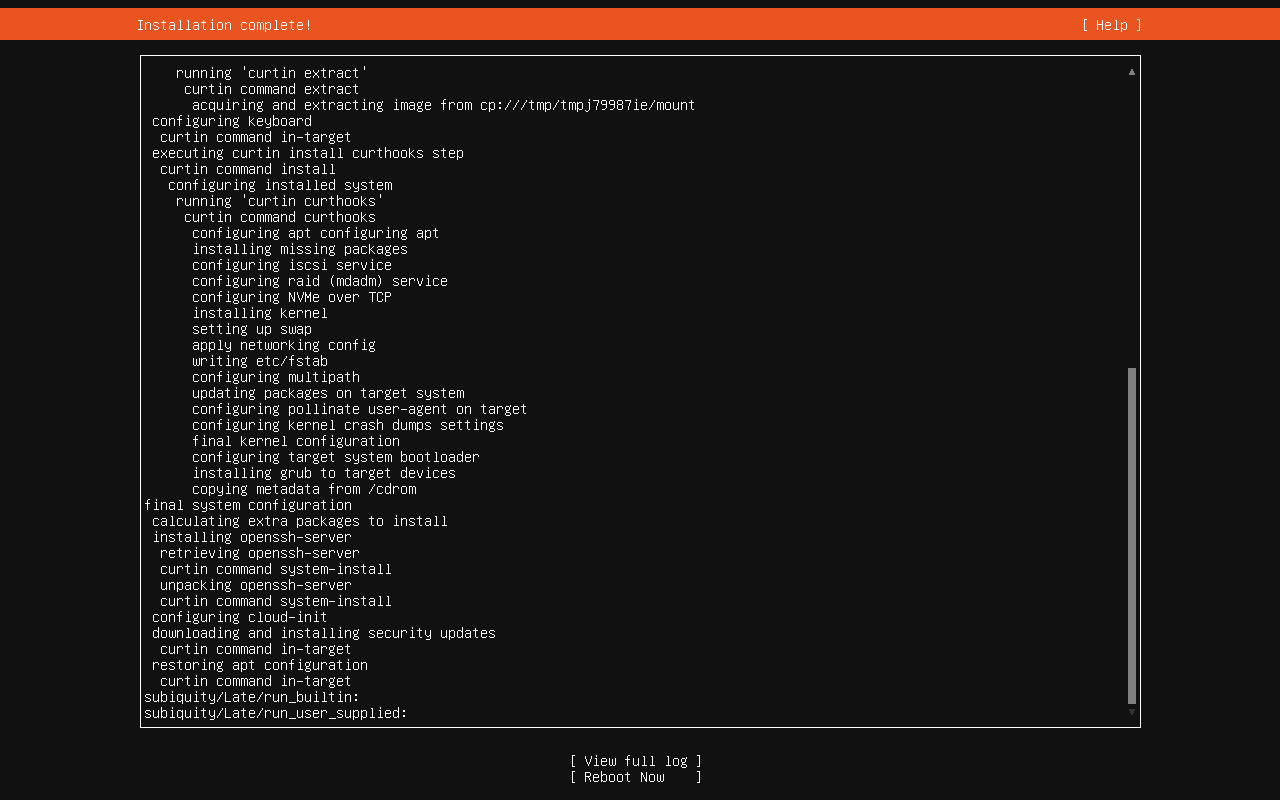Select line 'configuring pollinate user-agent on target'

pyautogui.click(x=360, y=409)
